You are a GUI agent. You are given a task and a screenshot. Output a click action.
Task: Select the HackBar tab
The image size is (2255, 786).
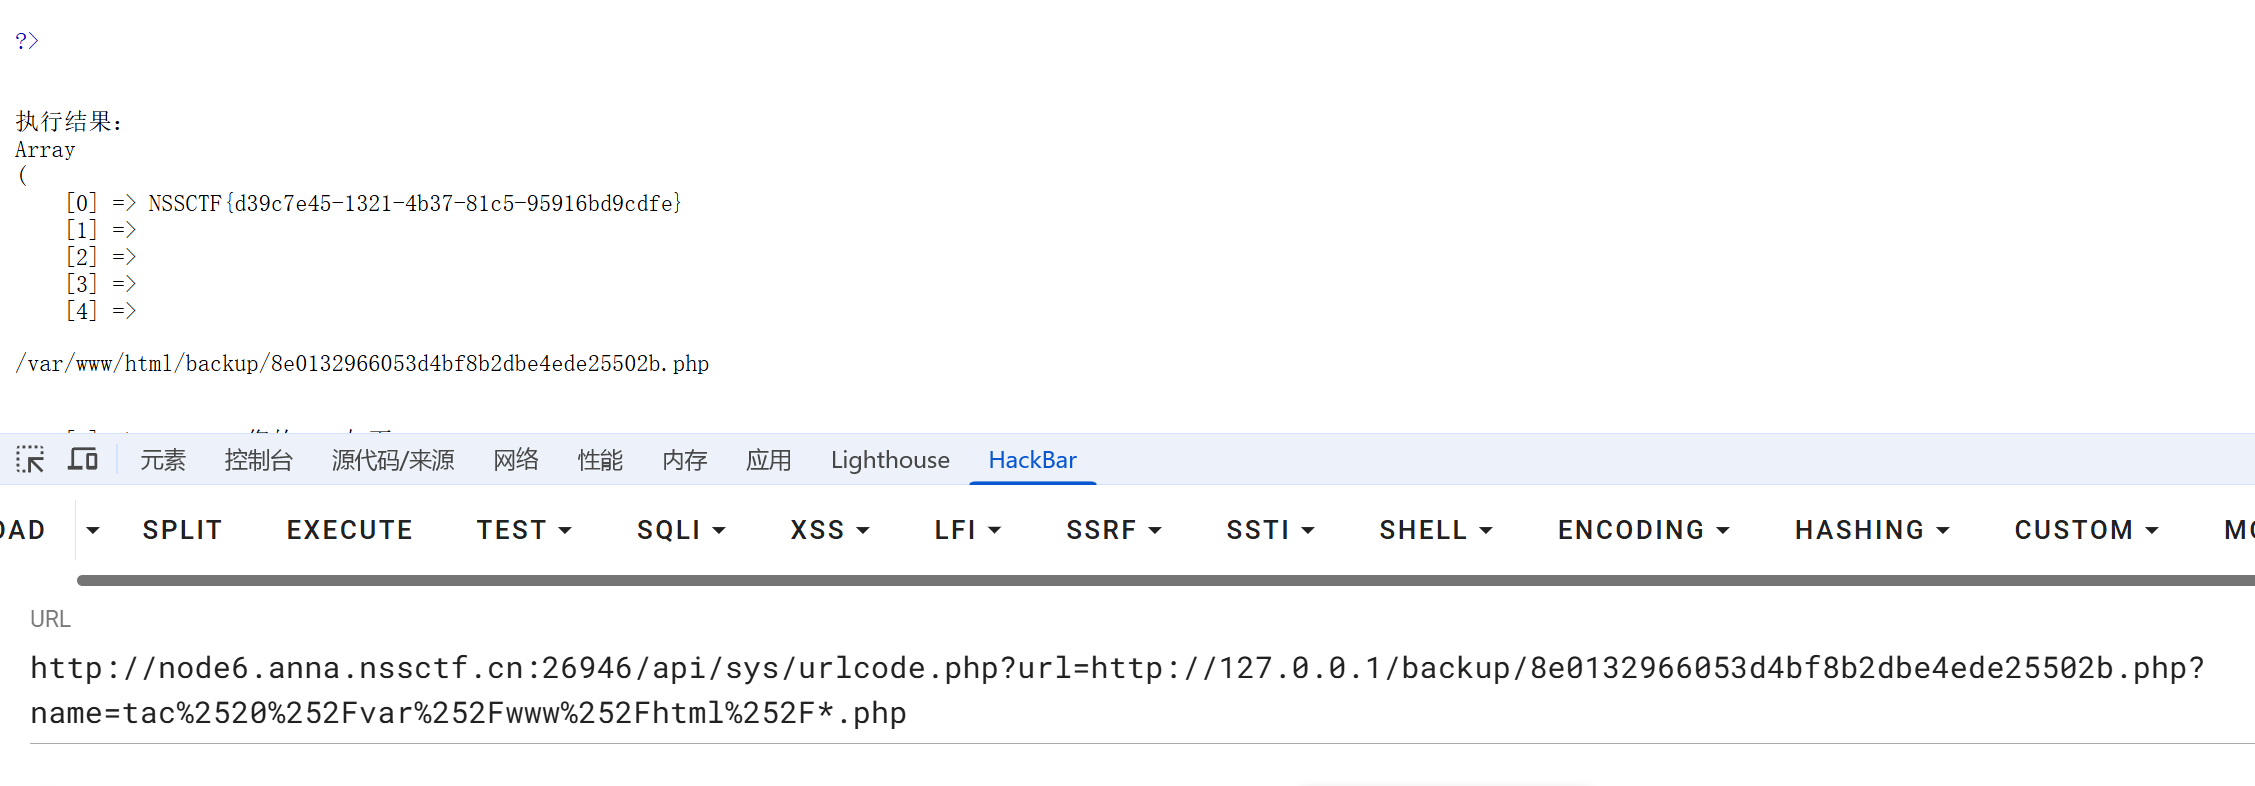point(1033,460)
